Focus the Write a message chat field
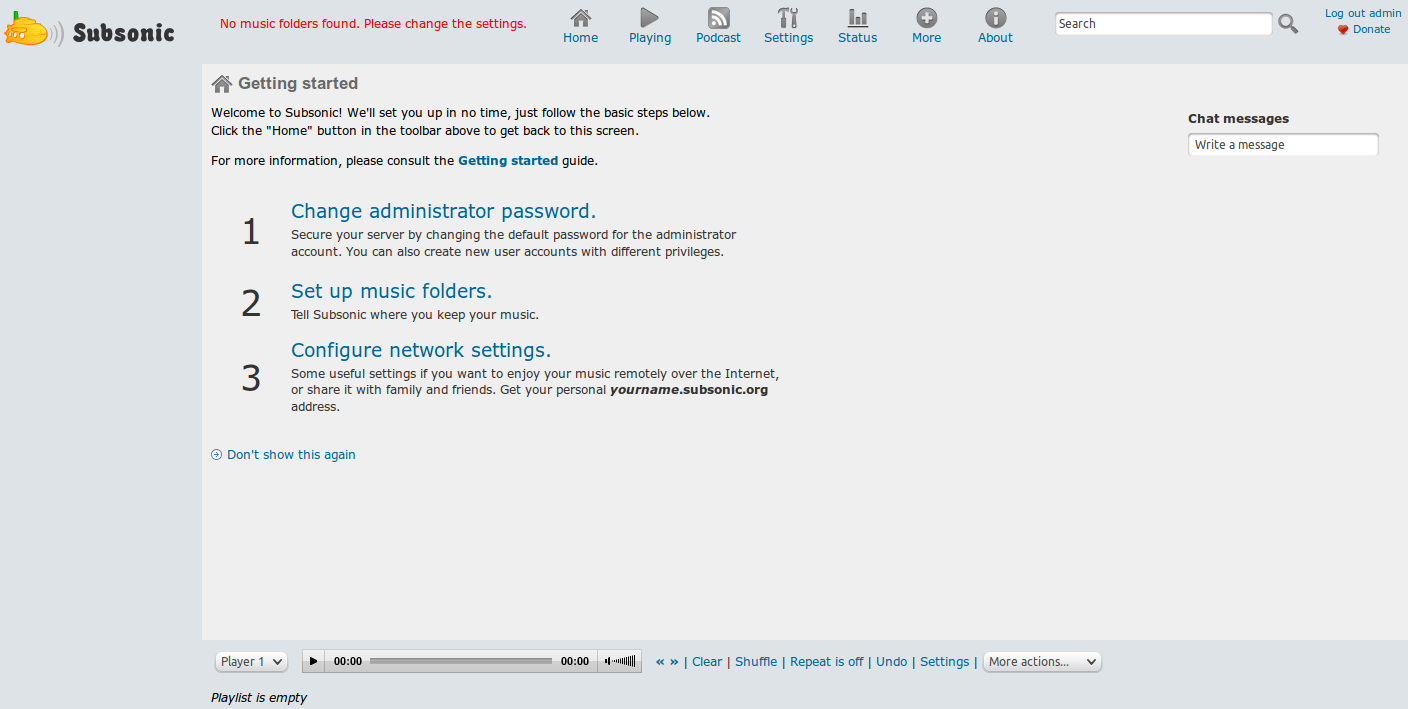The image size is (1408, 709). [1283, 145]
